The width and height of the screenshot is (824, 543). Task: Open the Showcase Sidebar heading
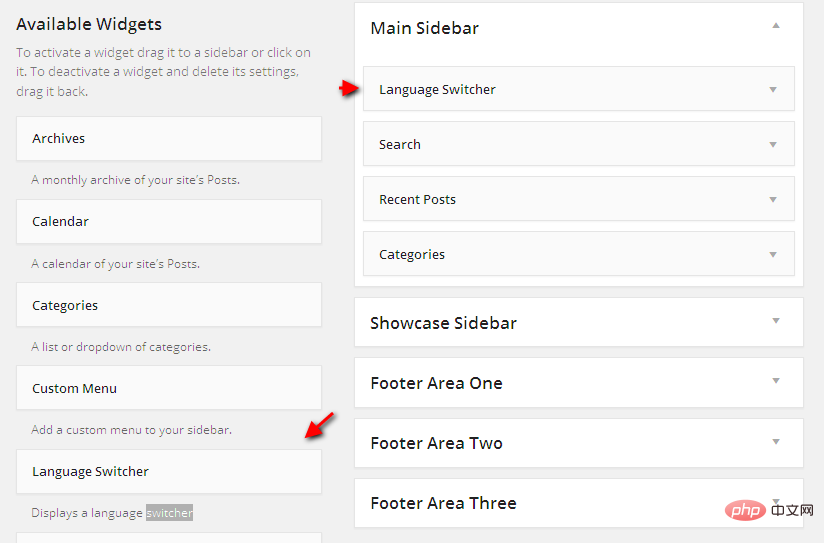point(443,323)
